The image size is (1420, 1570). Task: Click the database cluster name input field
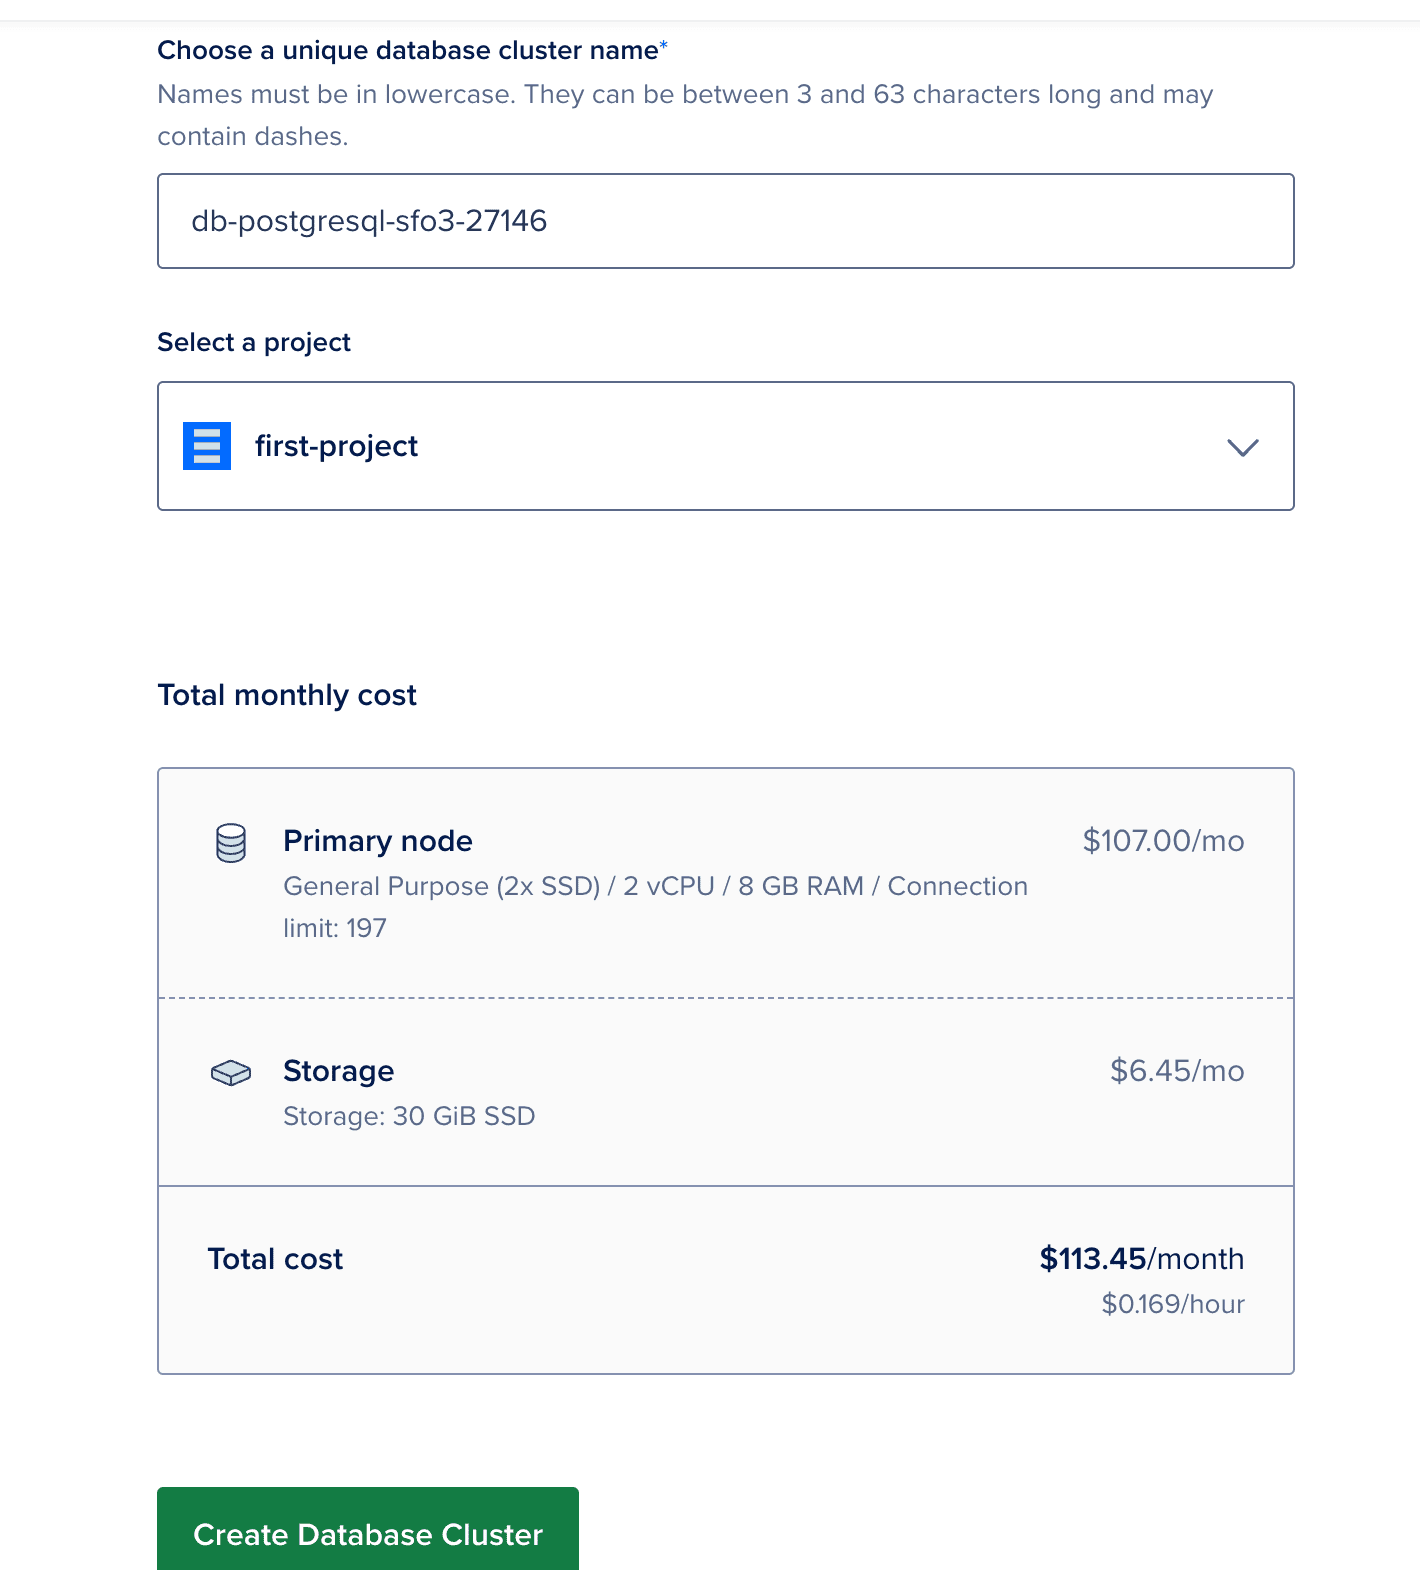(725, 221)
